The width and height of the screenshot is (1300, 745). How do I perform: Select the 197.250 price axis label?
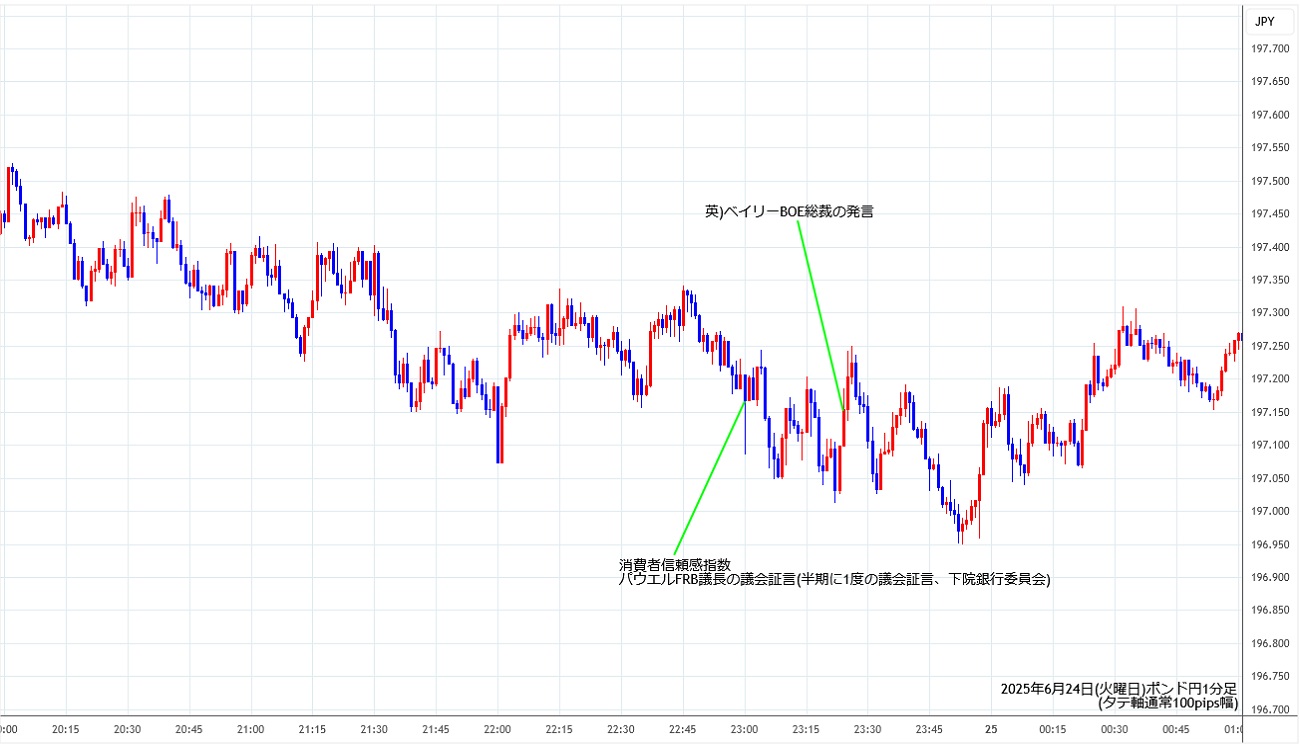pyautogui.click(x=1270, y=346)
